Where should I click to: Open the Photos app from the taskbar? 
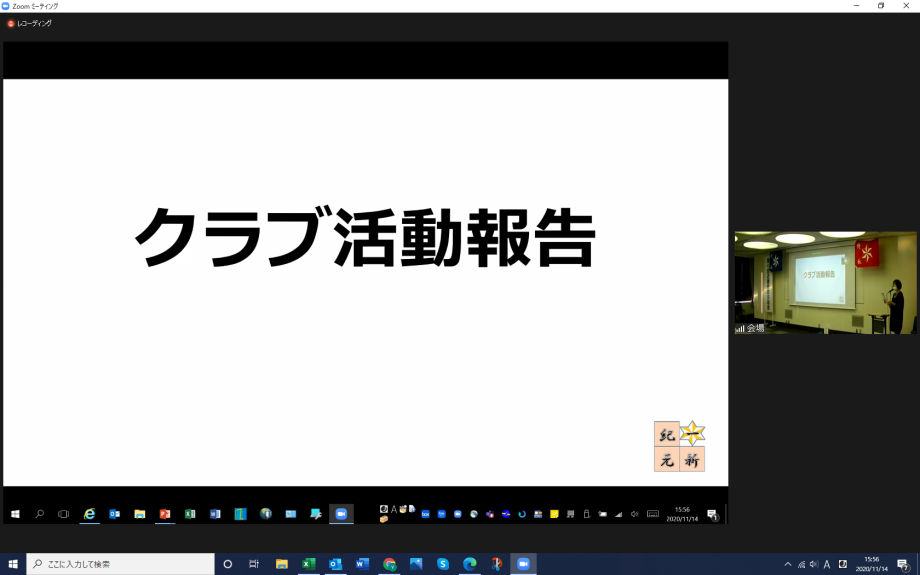[416, 564]
